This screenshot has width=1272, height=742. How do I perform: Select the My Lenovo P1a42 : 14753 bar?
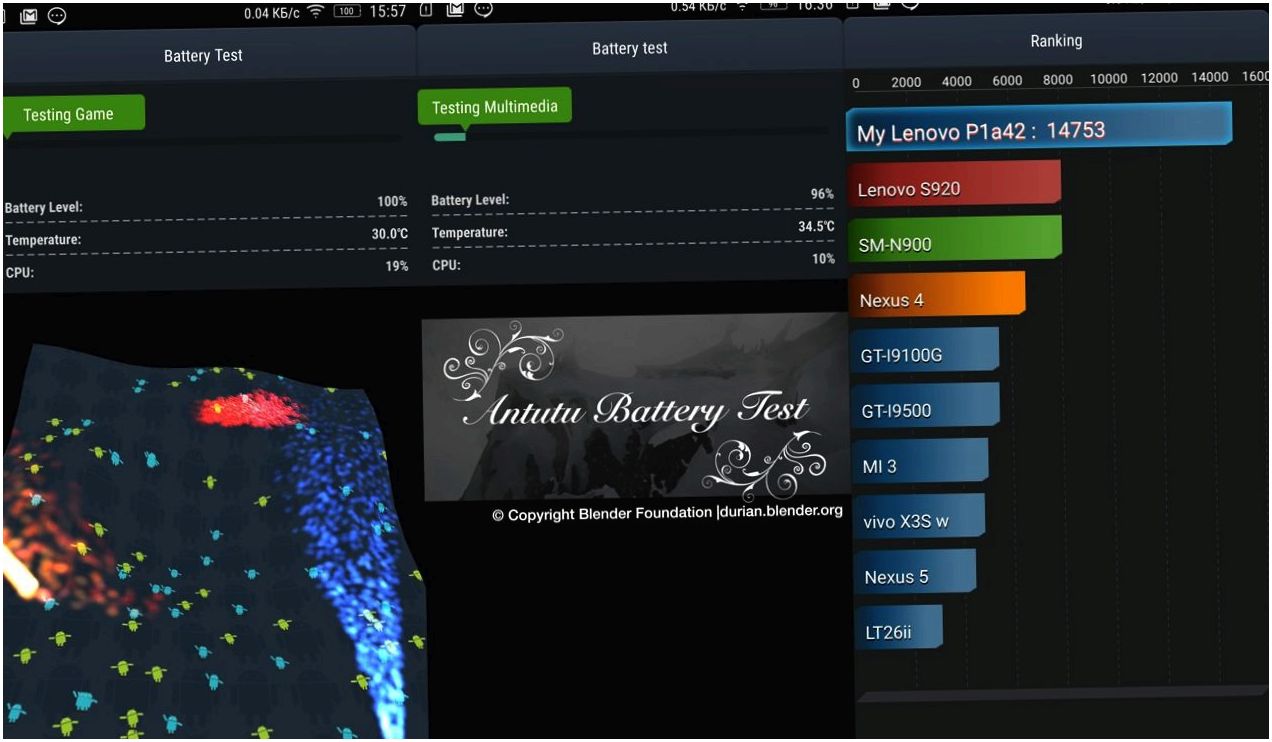pos(1039,128)
